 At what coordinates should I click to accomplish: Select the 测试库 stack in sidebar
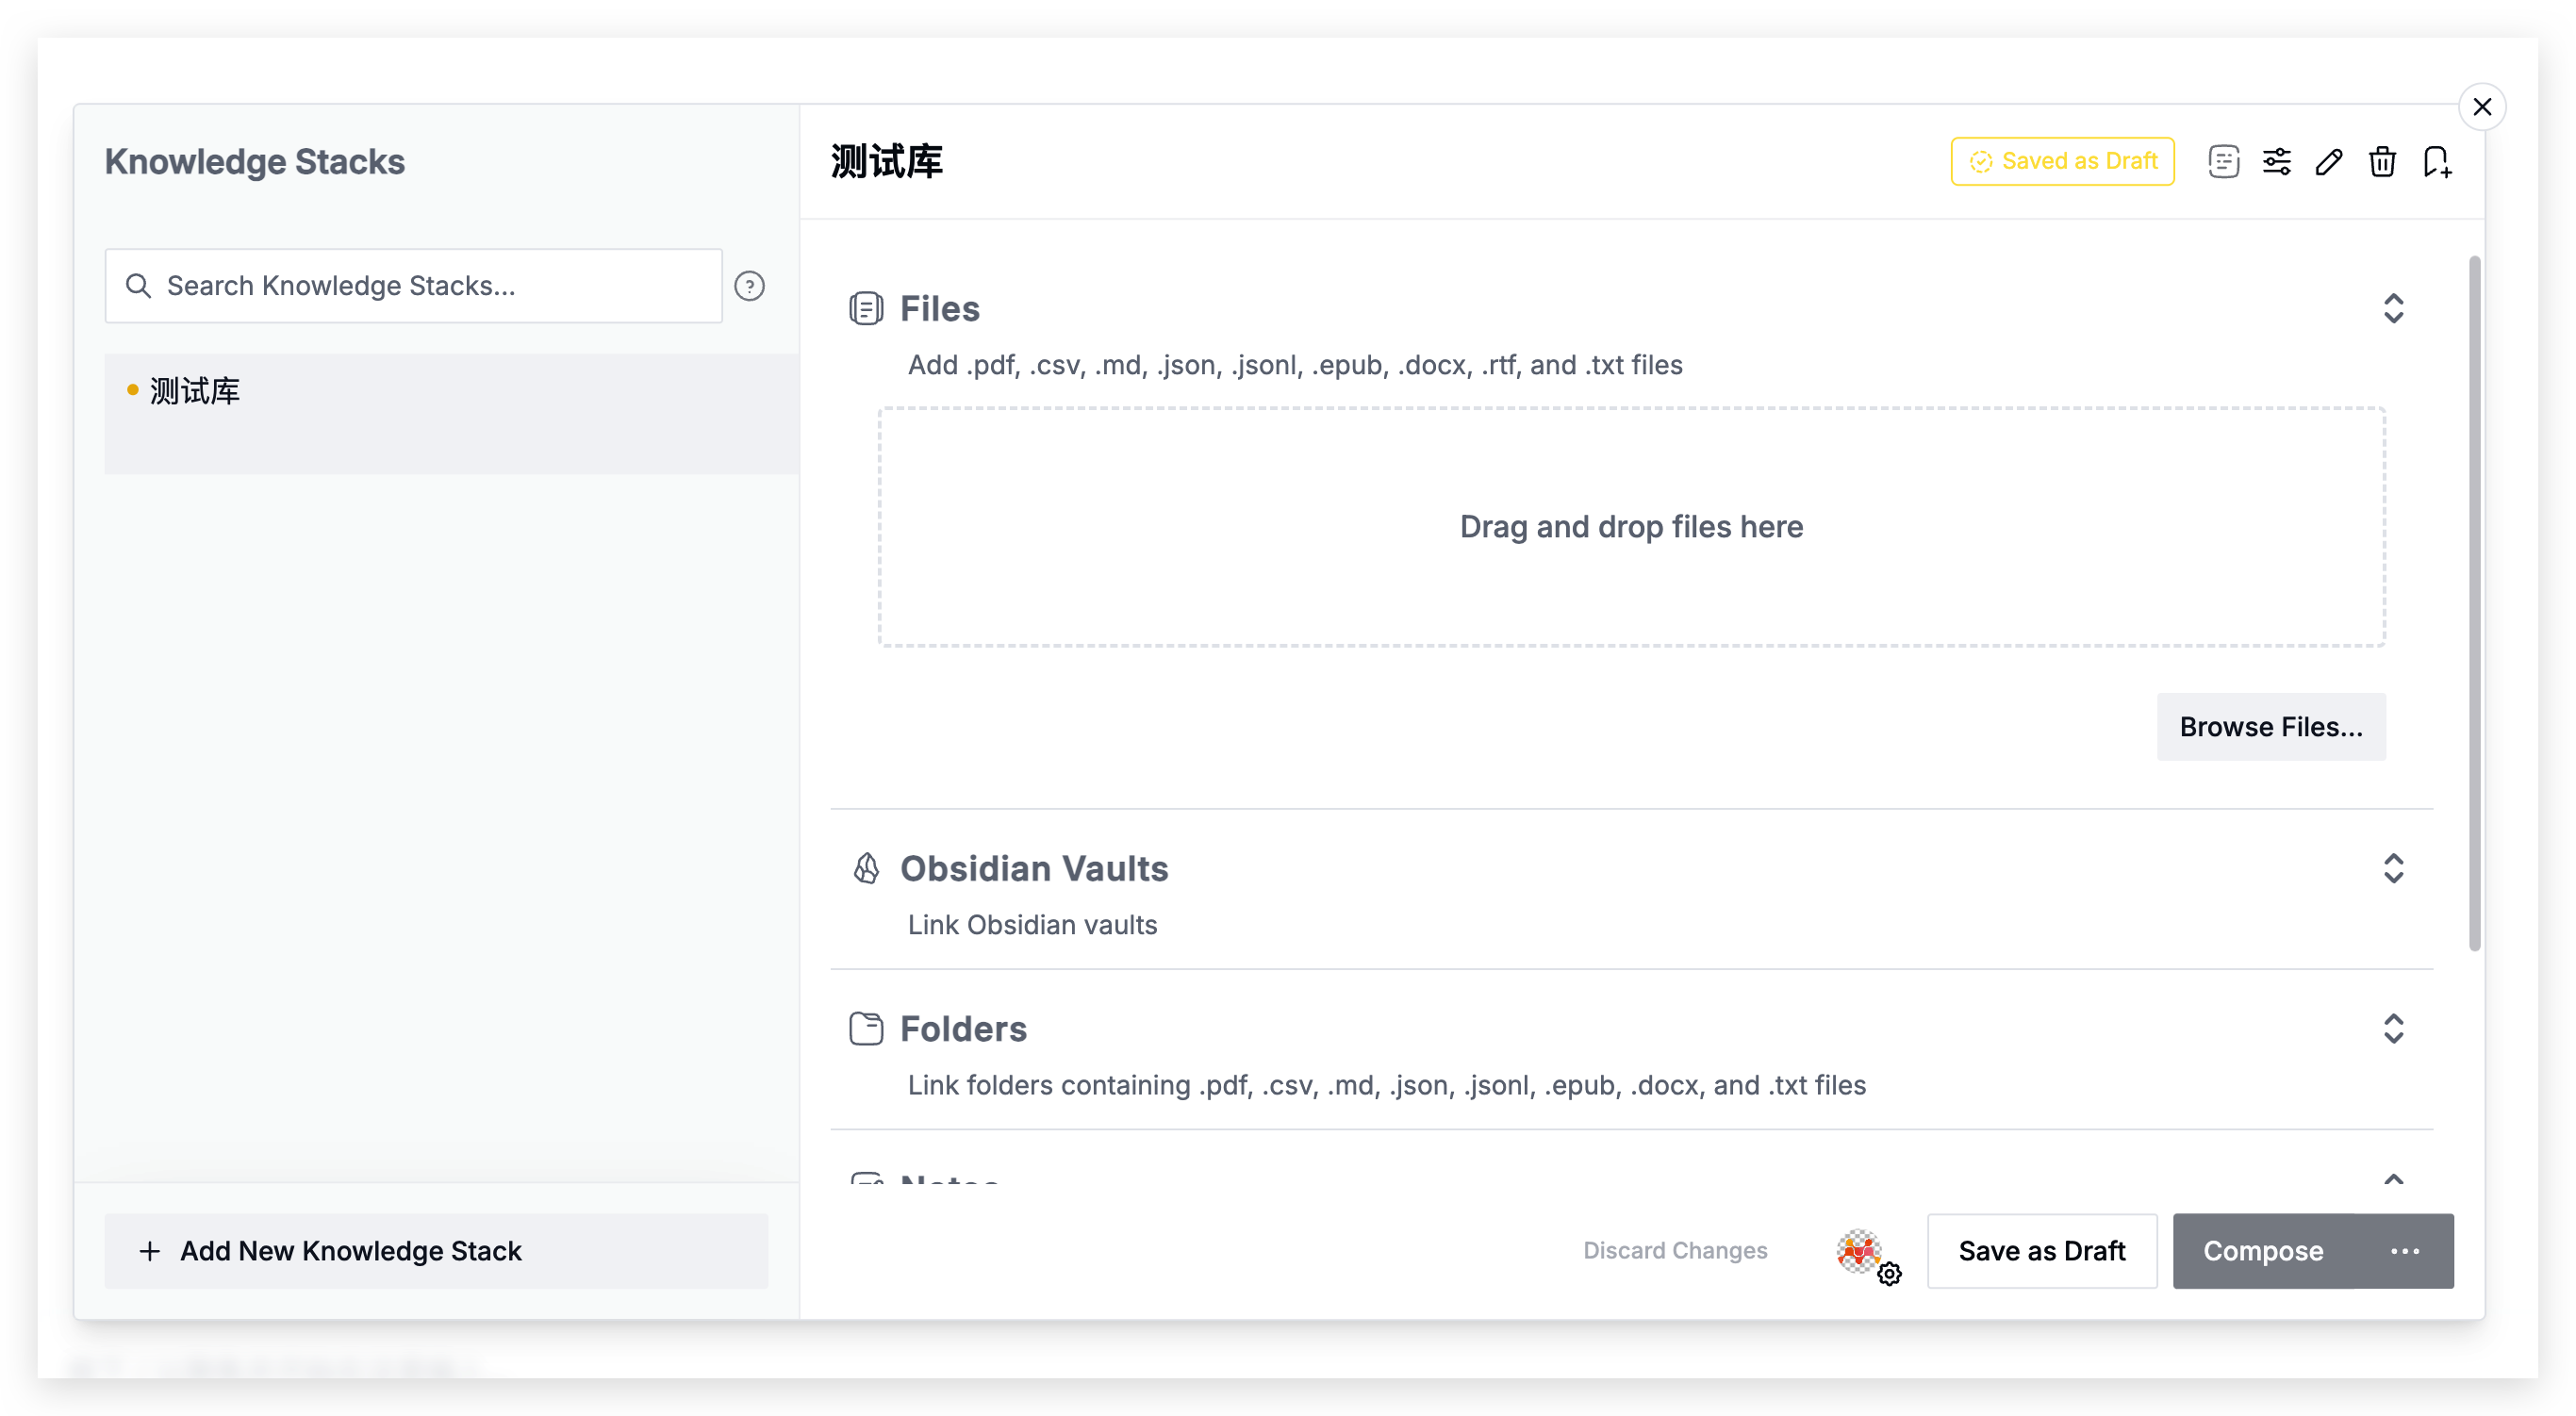452,412
